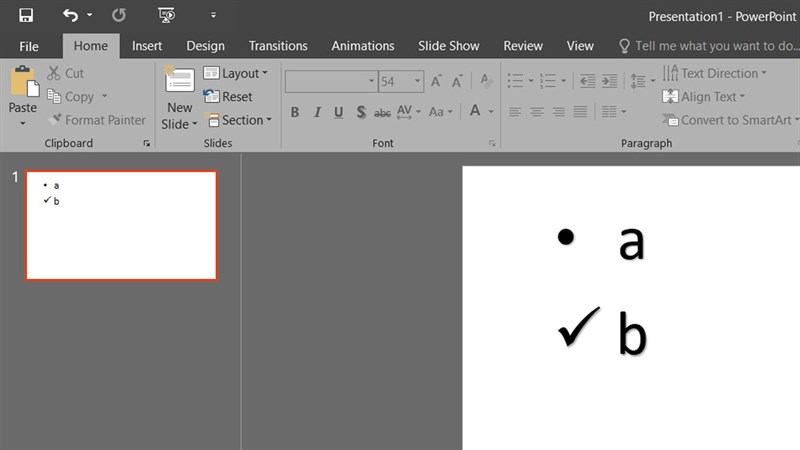This screenshot has height=450, width=800.
Task: Click the Save icon in quick access toolbar
Action: [x=26, y=15]
